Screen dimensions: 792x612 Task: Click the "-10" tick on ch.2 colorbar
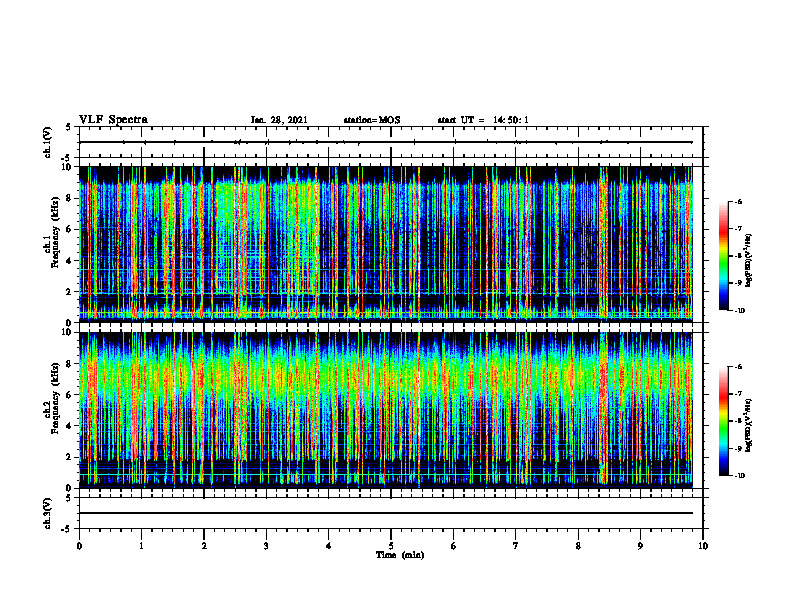(739, 475)
